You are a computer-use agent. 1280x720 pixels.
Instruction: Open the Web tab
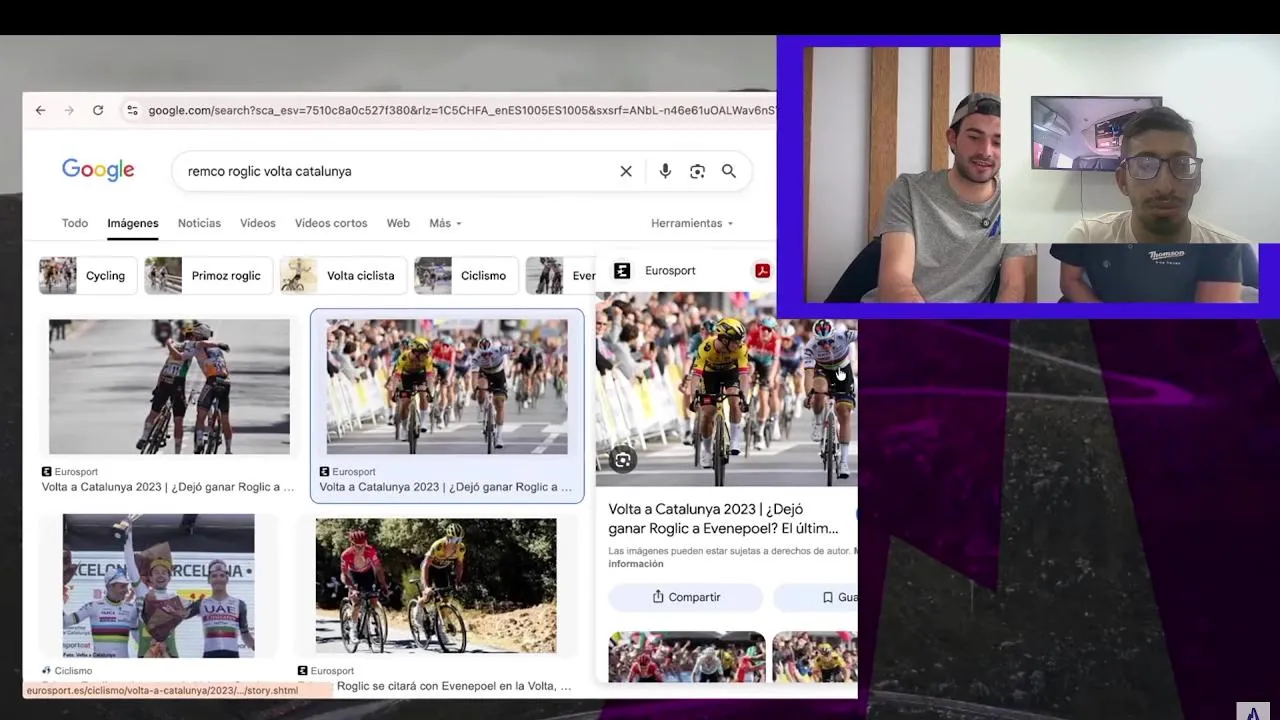tap(398, 223)
